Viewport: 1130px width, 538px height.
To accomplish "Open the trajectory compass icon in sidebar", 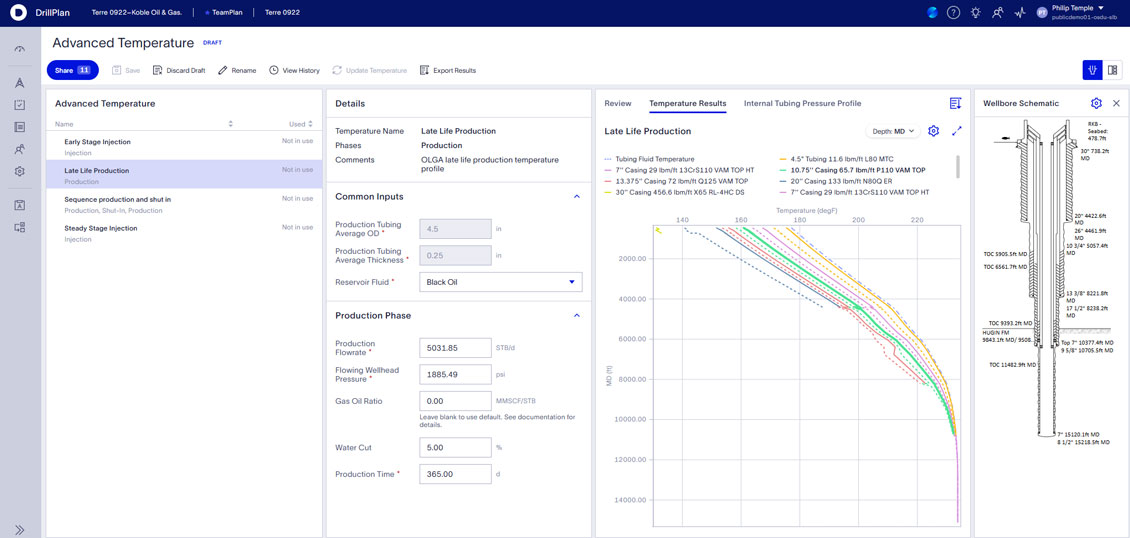I will pyautogui.click(x=19, y=83).
